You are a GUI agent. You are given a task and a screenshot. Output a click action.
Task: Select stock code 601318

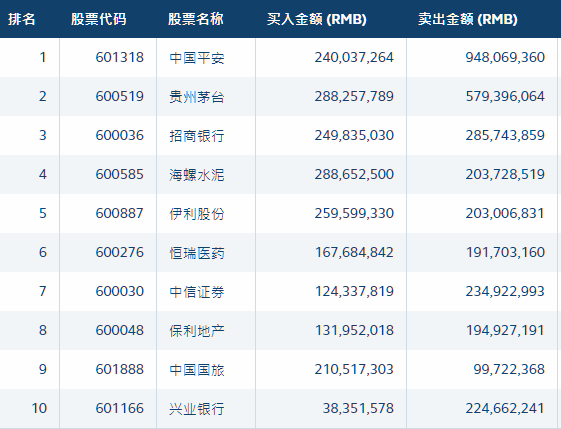[119, 57]
